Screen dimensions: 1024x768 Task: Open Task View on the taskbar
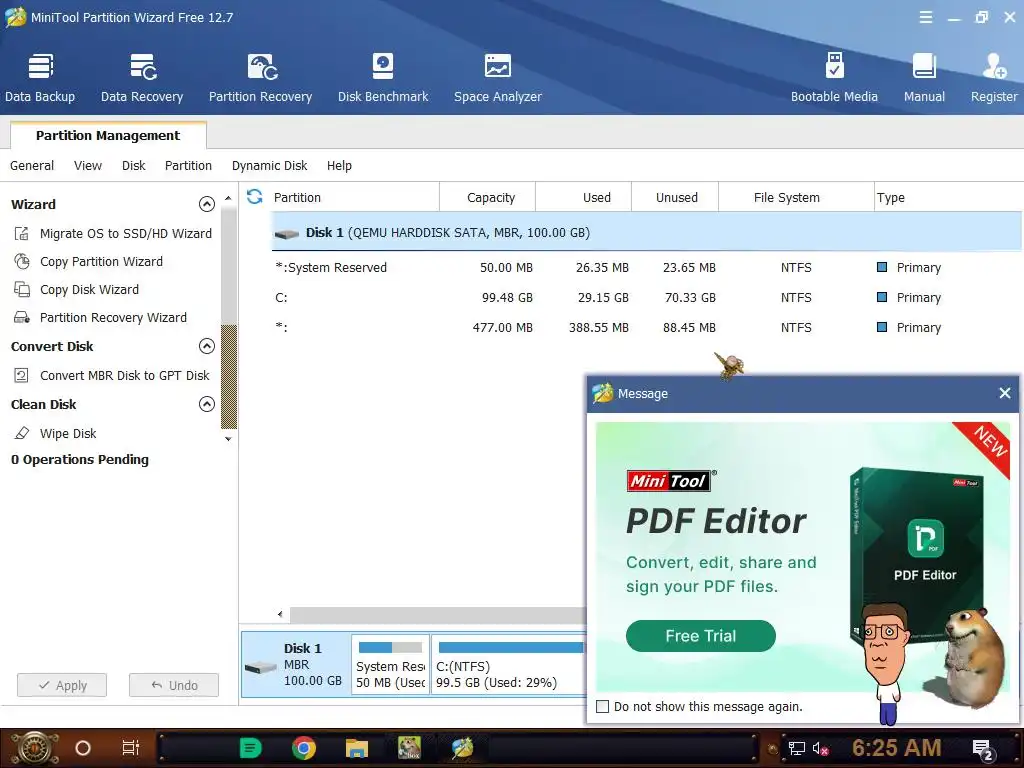(131, 748)
